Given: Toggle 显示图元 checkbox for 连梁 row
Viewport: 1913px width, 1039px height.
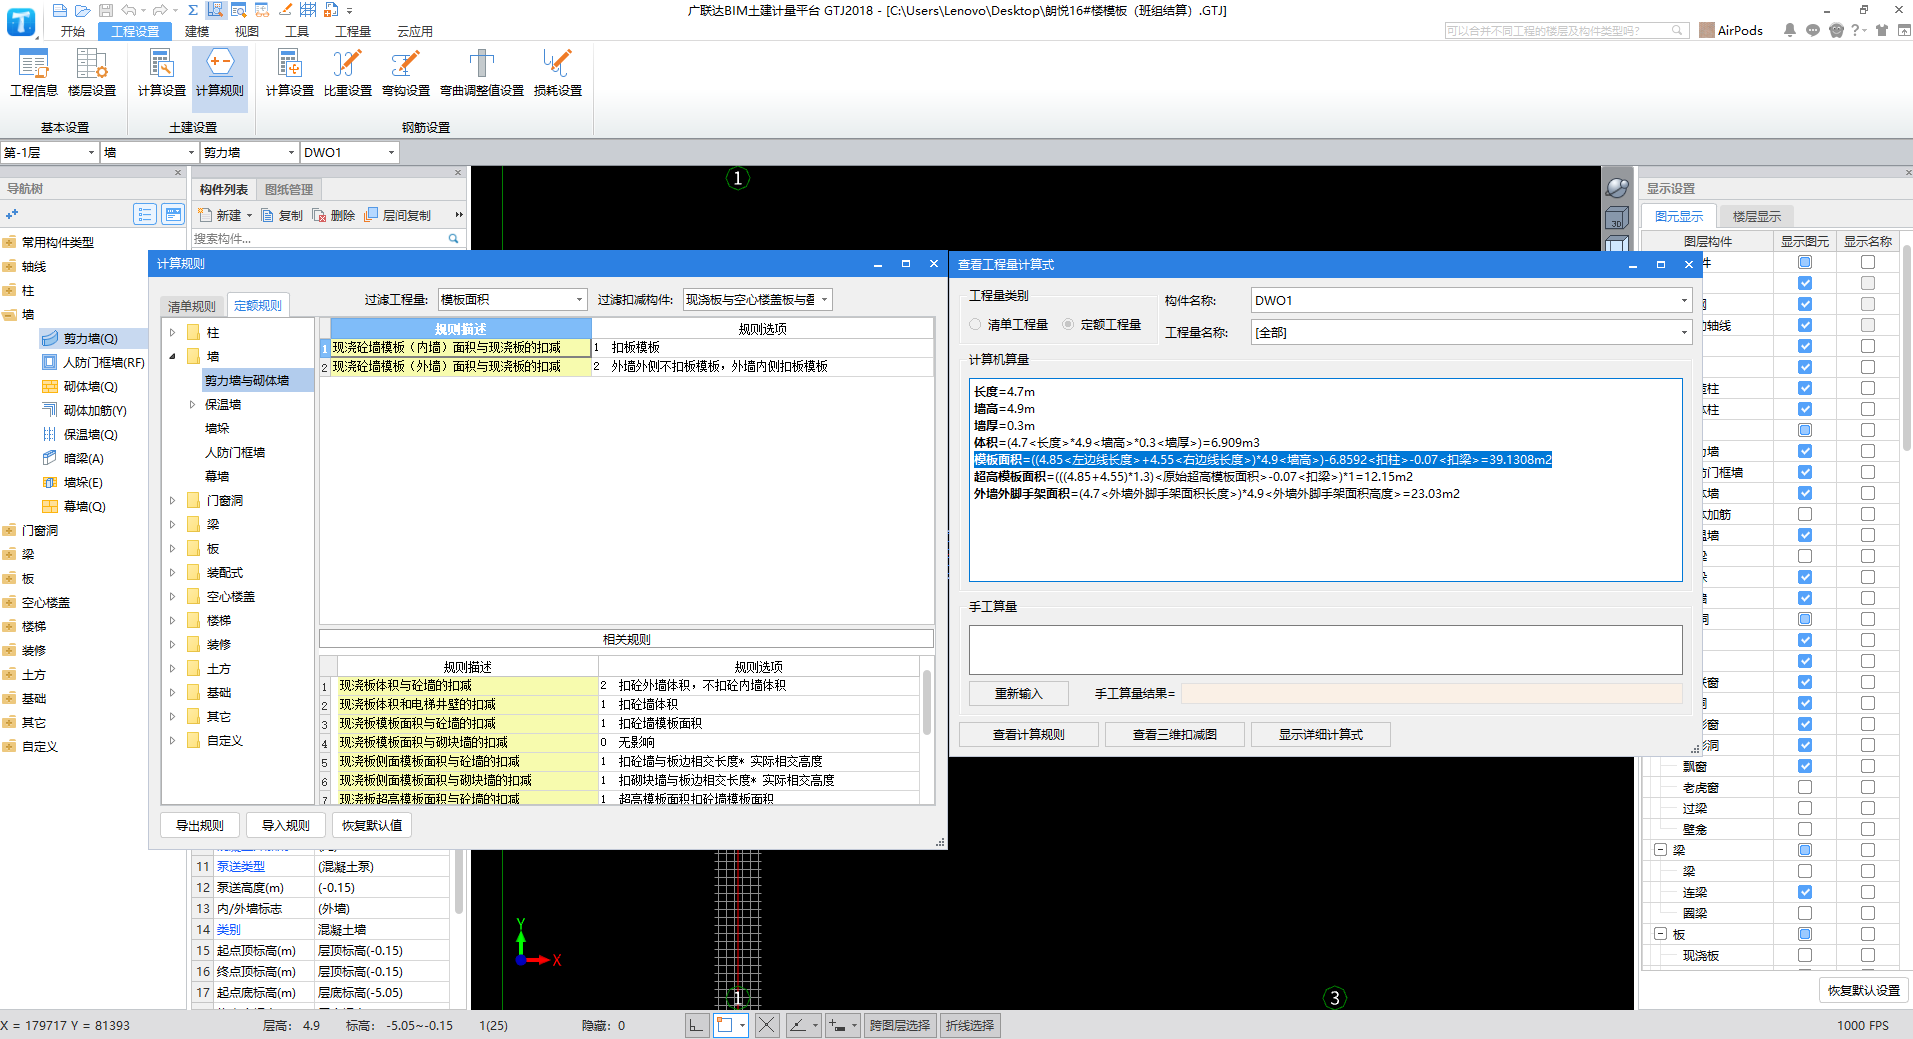Looking at the screenshot, I should coord(1804,892).
